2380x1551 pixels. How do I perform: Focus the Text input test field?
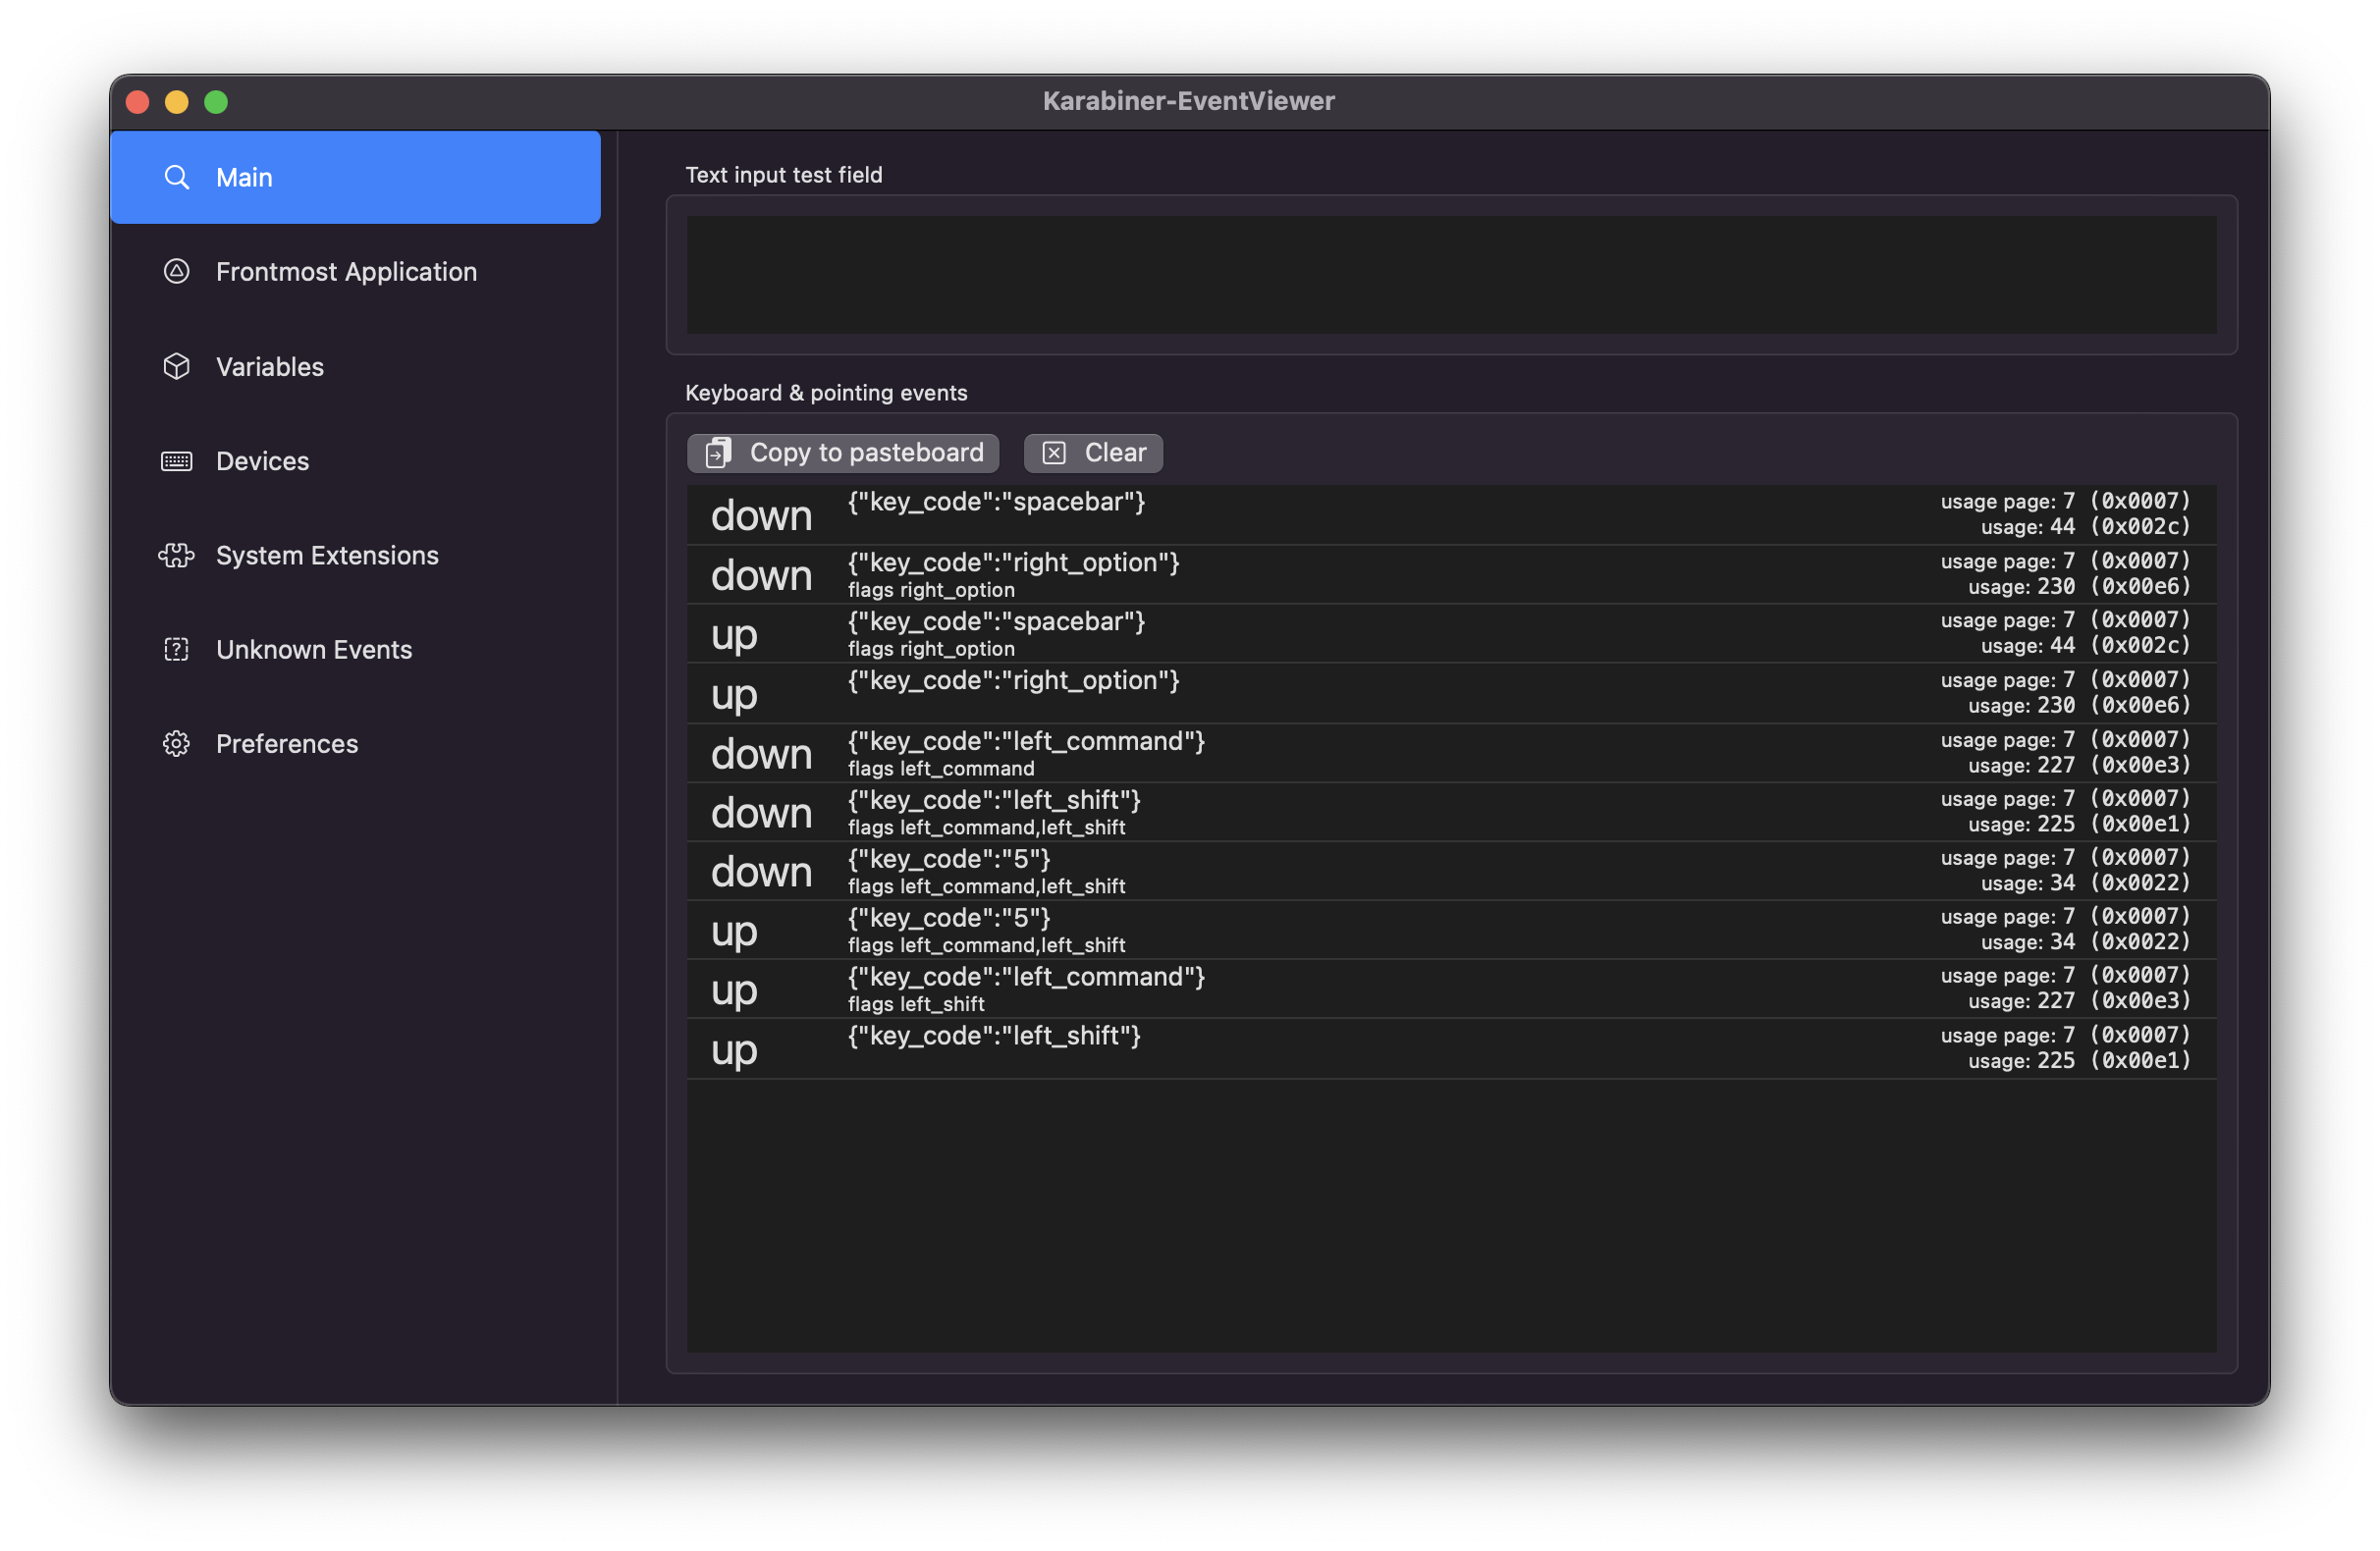tap(1450, 275)
